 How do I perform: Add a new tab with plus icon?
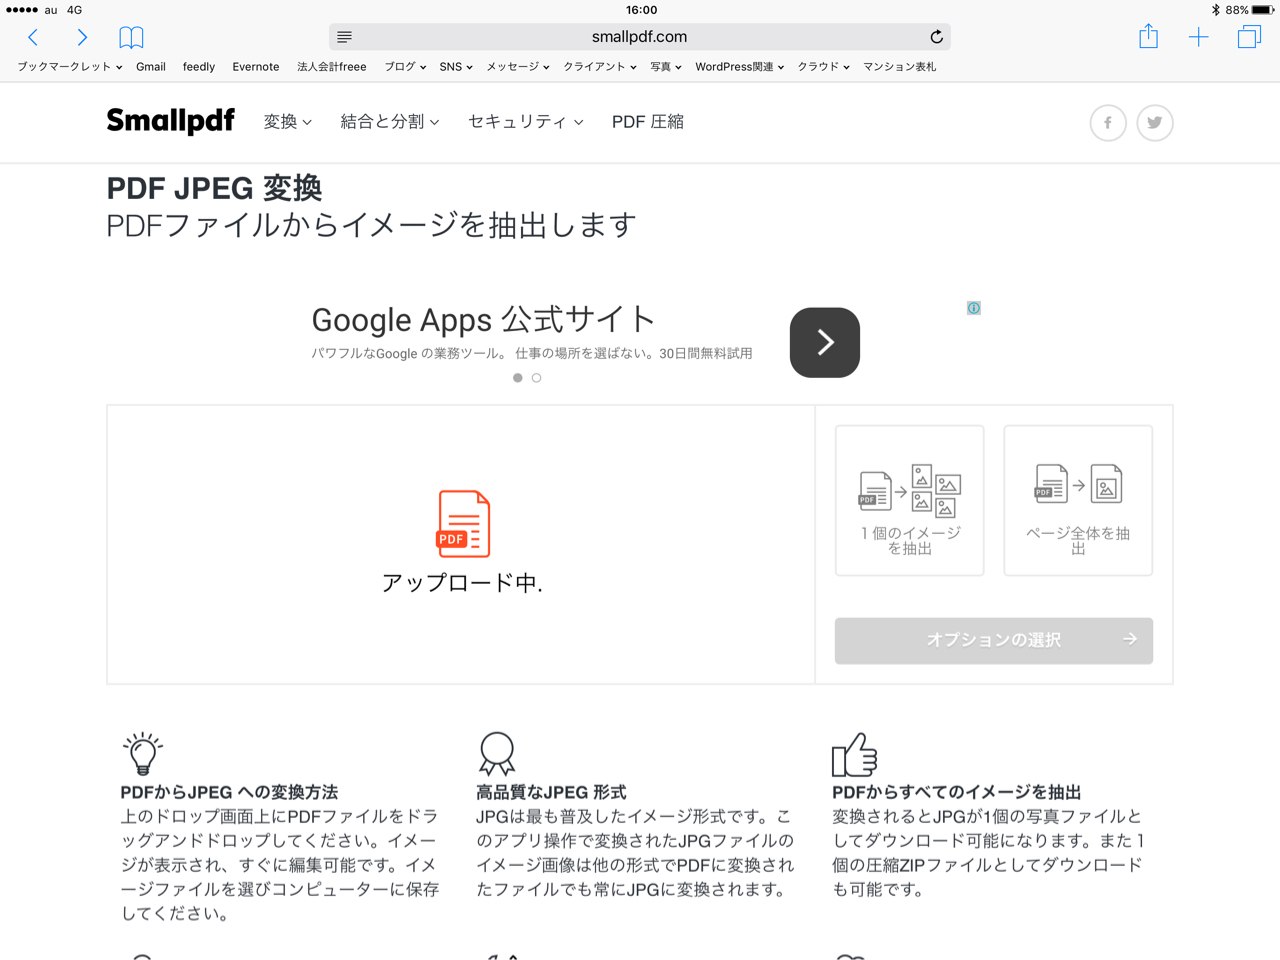1198,38
